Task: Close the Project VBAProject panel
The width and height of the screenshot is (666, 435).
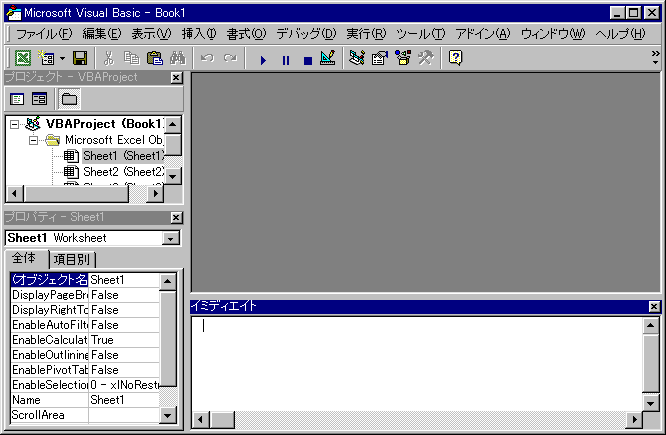Action: coord(176,78)
